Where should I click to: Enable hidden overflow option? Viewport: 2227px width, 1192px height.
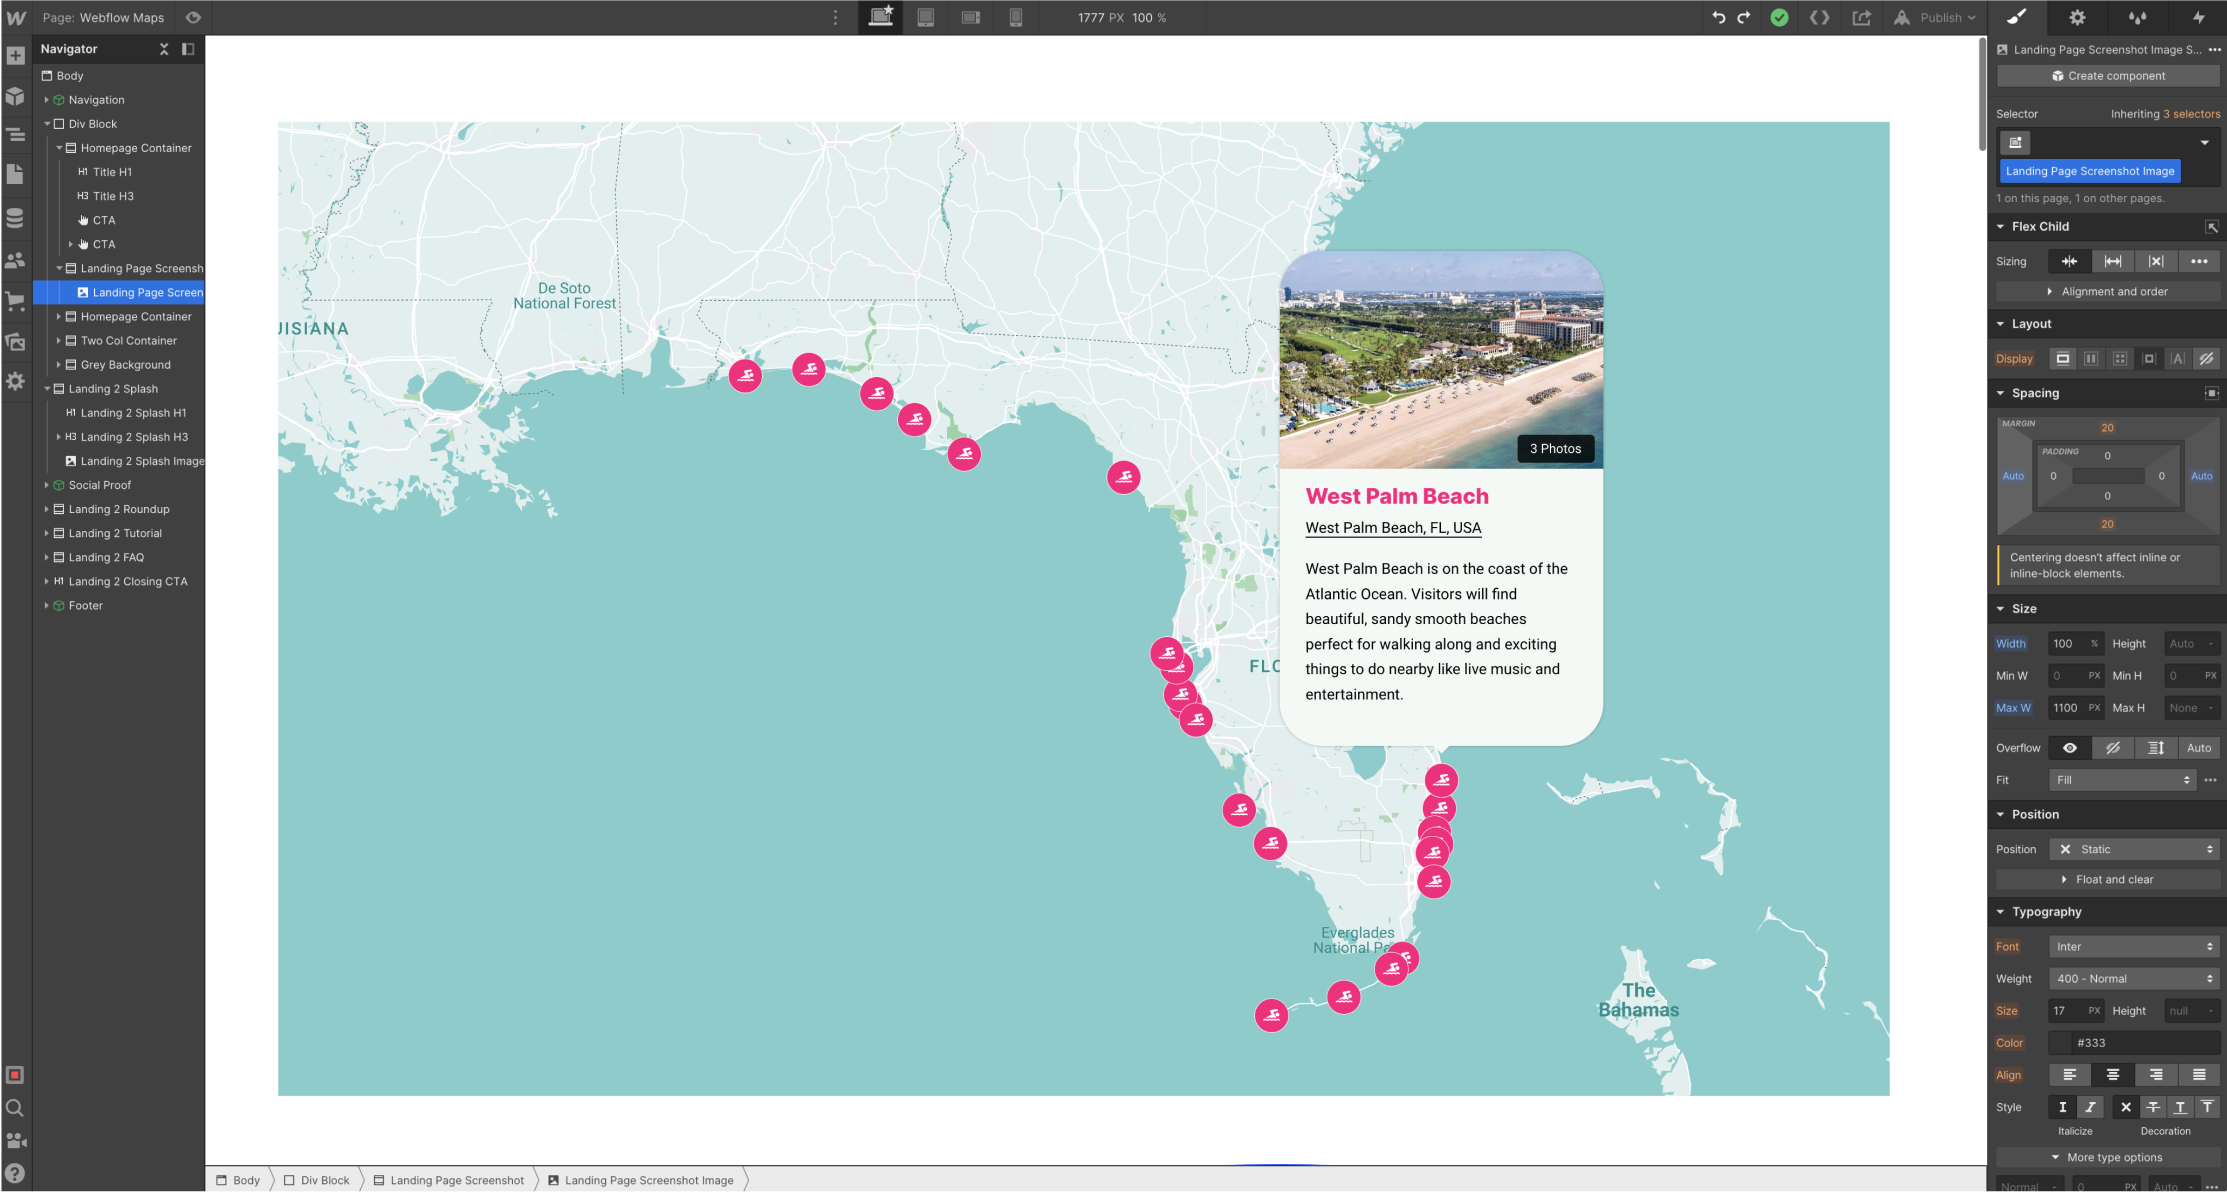click(x=2113, y=747)
